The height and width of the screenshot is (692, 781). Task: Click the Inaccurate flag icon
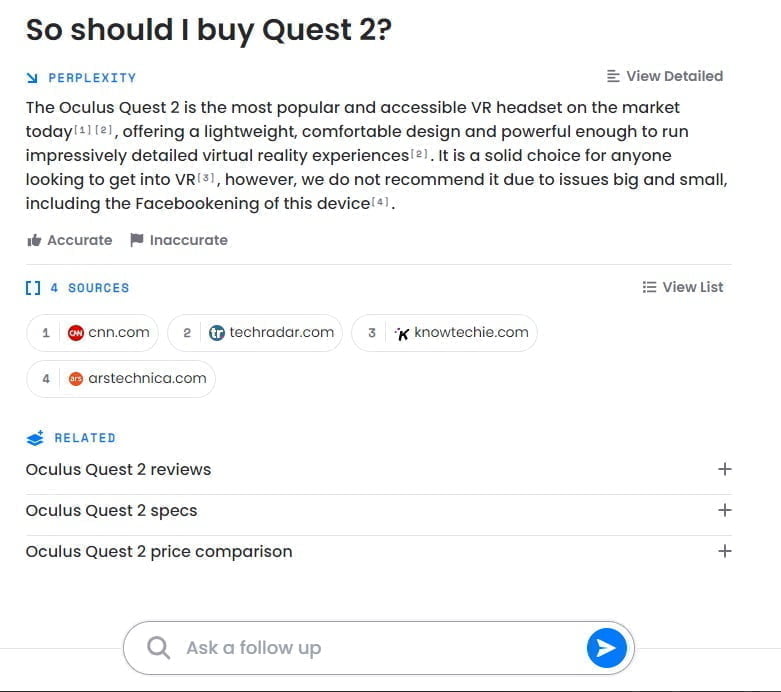coord(136,240)
